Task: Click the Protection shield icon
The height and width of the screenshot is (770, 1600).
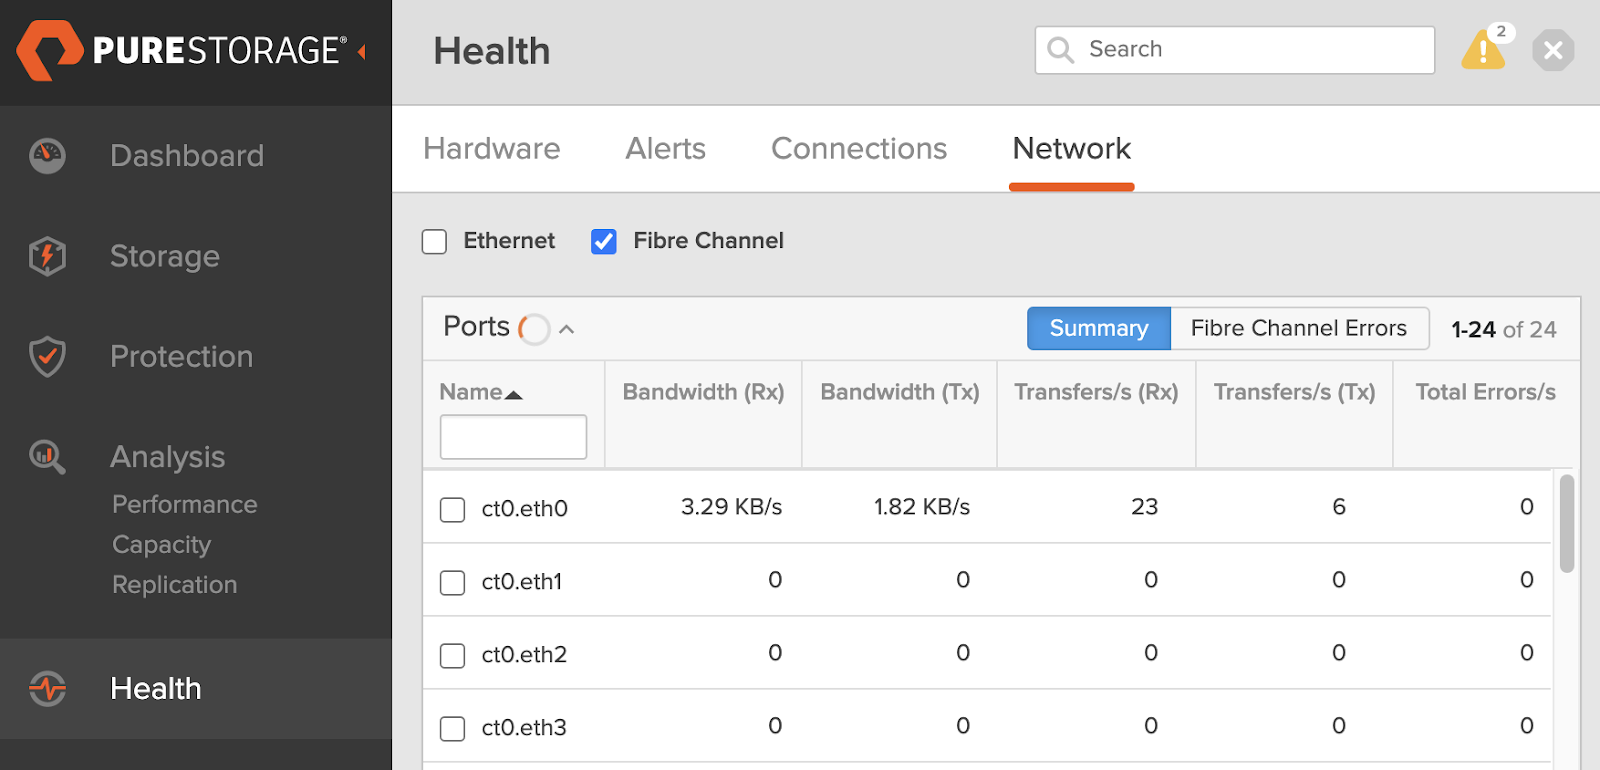Action: pos(47,356)
